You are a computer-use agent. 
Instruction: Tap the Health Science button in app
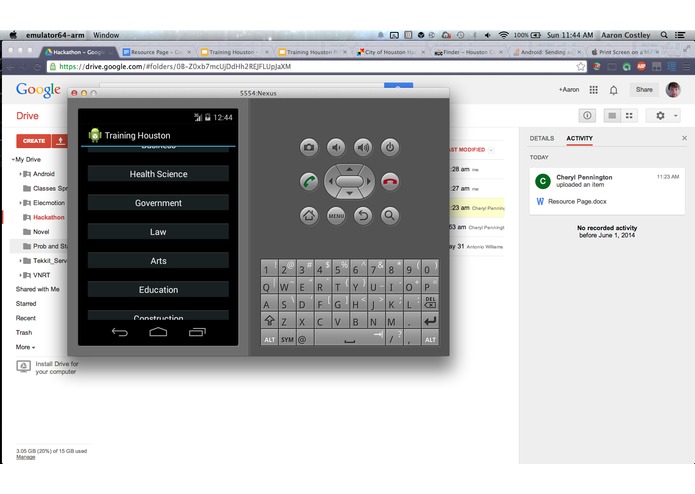tap(158, 174)
